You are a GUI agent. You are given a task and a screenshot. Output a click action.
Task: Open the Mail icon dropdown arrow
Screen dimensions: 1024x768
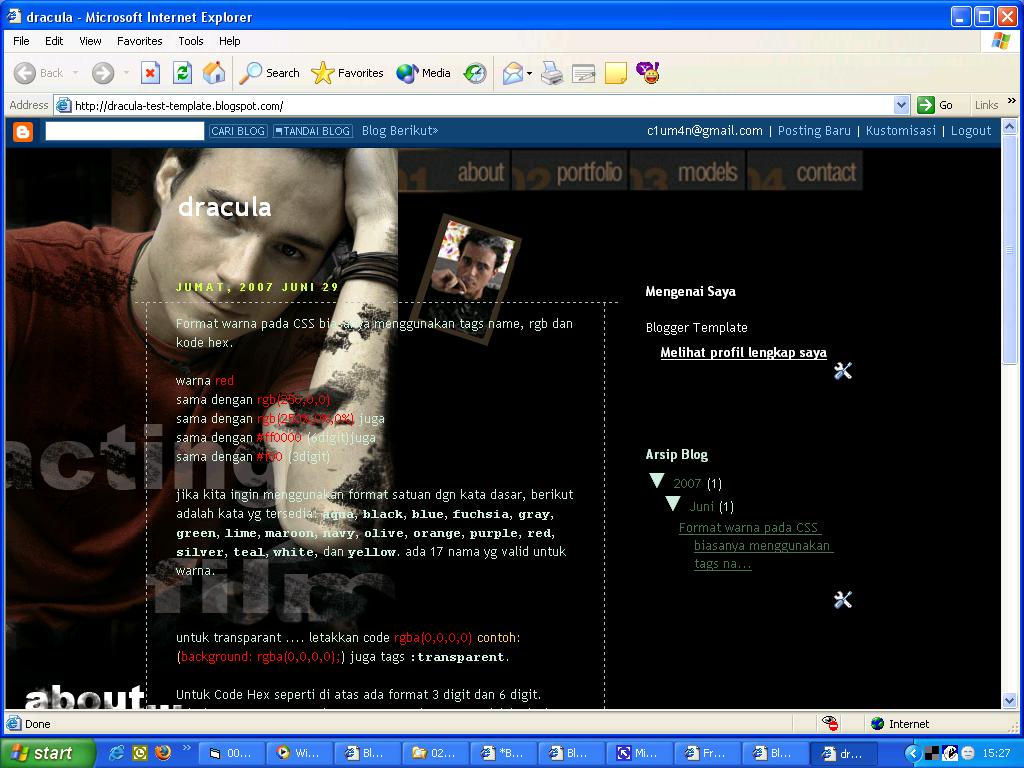[x=530, y=73]
